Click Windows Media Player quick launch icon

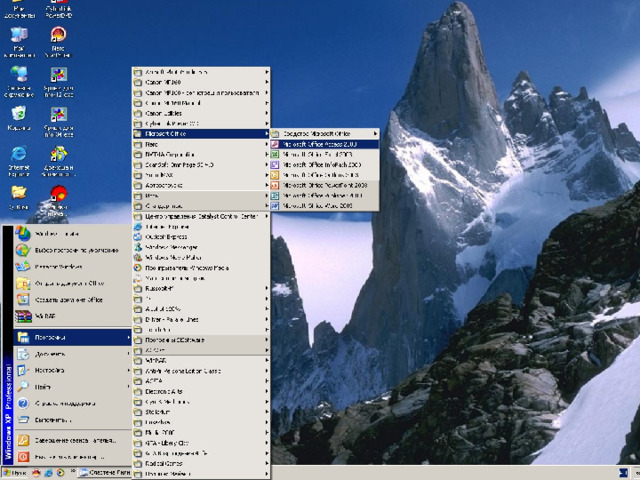(60, 473)
